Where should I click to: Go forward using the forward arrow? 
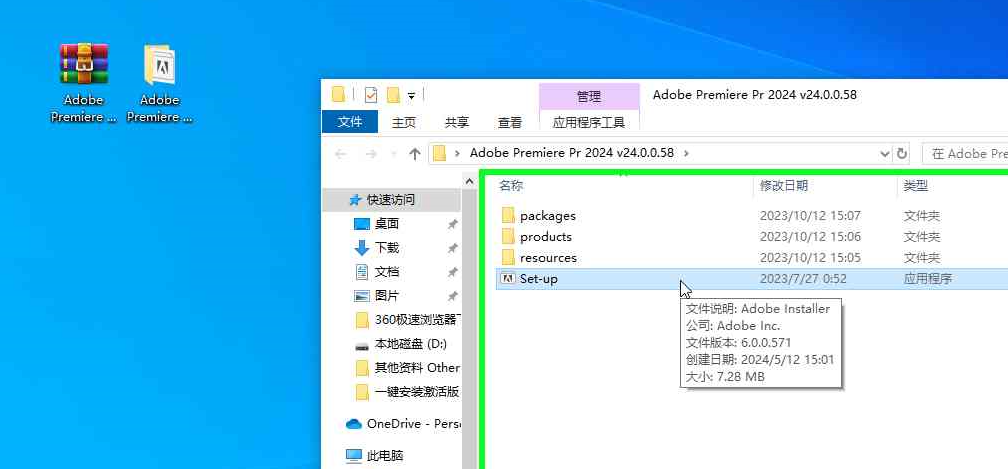(371, 154)
